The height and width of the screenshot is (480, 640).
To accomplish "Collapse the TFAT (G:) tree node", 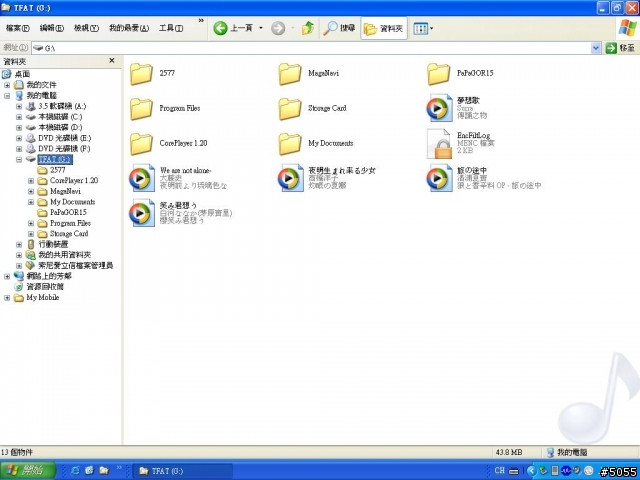I will click(19, 159).
